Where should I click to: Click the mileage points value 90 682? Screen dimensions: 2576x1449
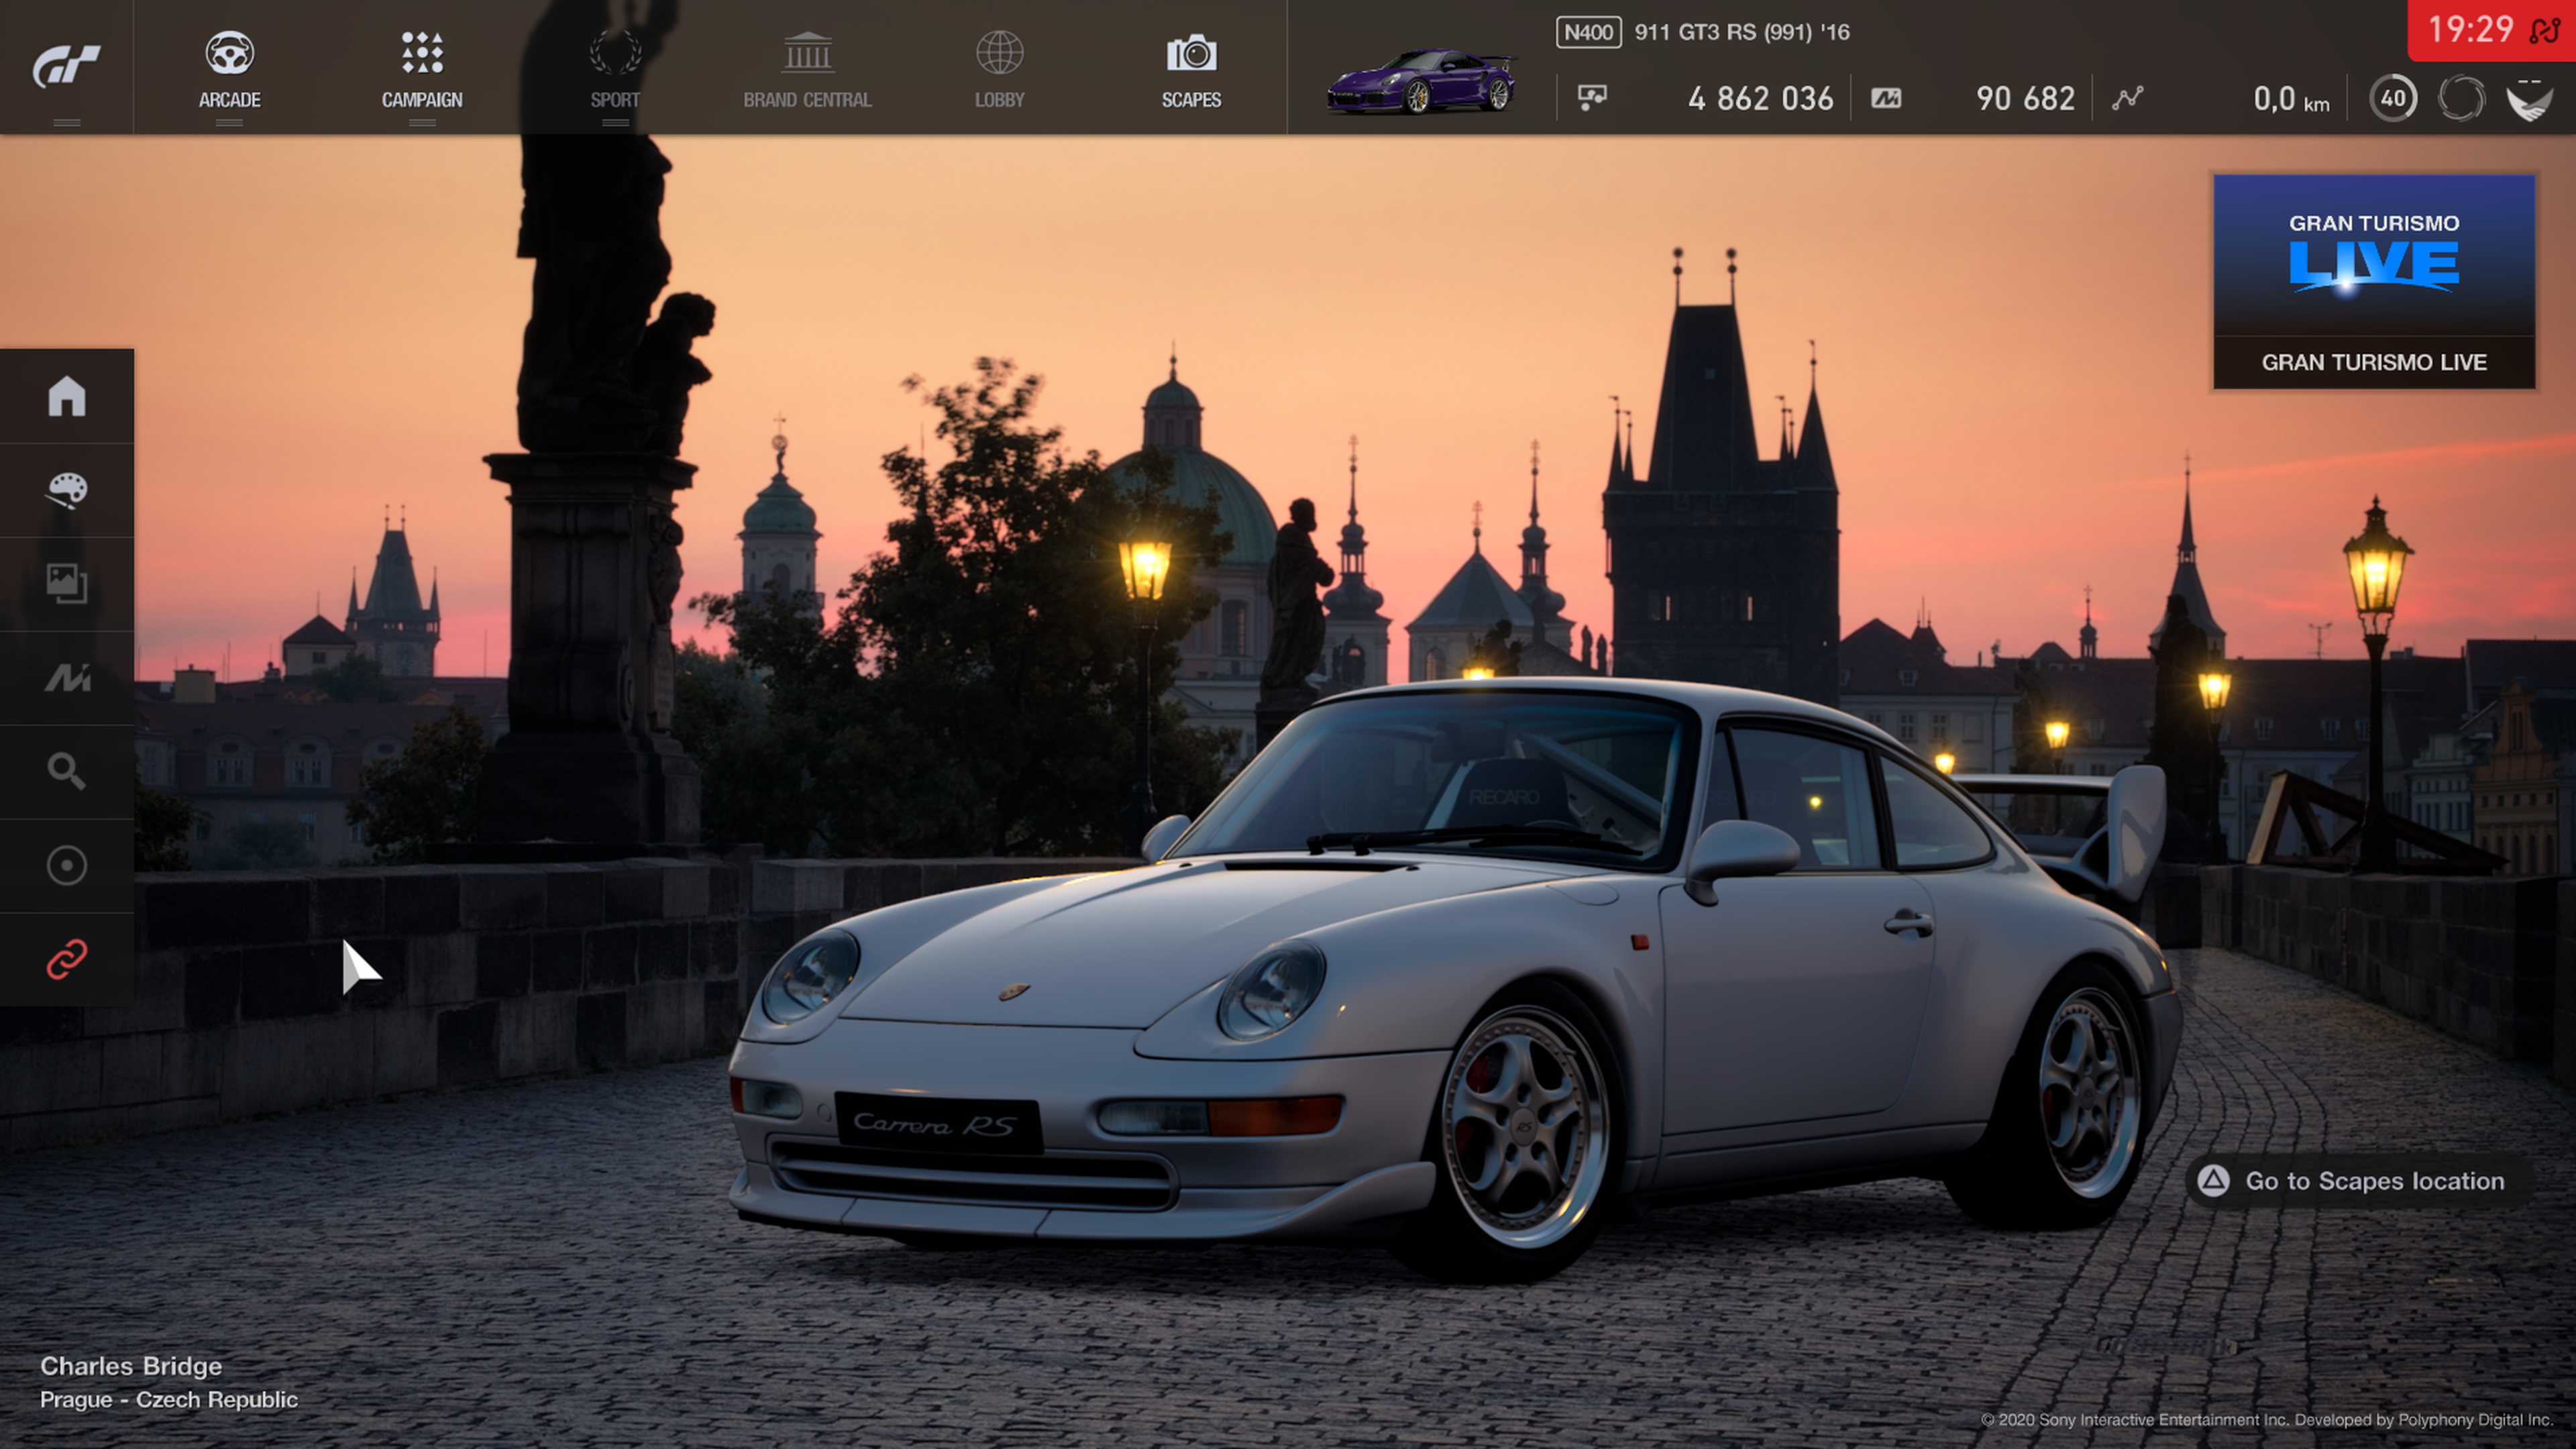coord(2025,98)
